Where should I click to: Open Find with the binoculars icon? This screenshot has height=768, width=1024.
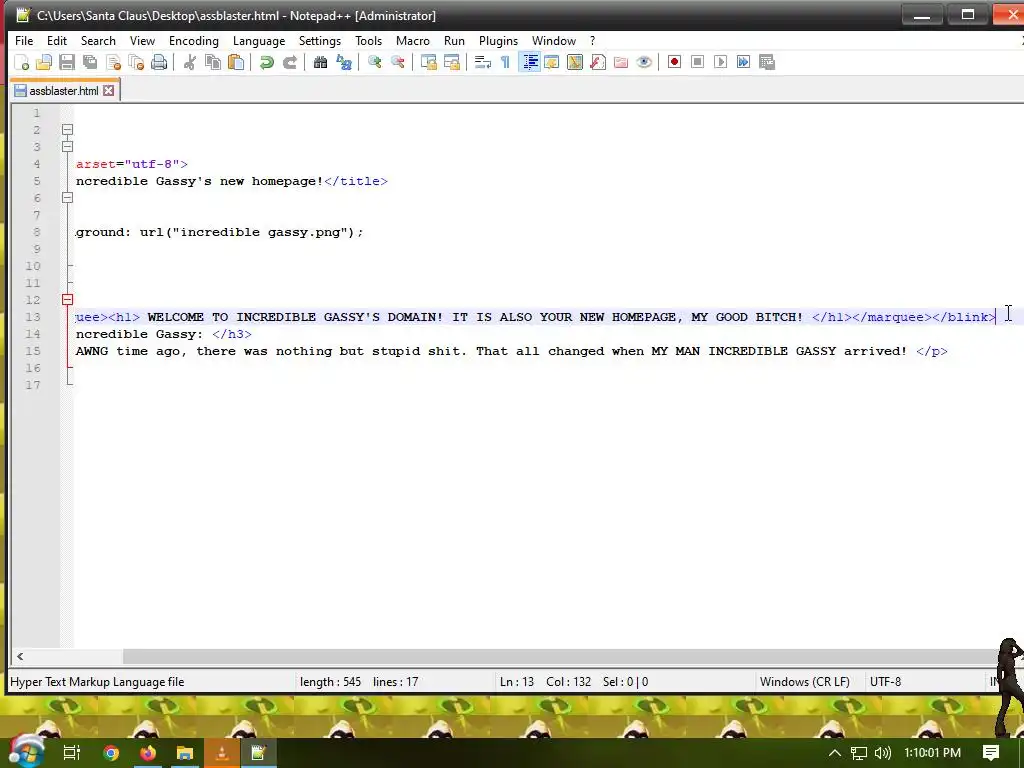(320, 62)
